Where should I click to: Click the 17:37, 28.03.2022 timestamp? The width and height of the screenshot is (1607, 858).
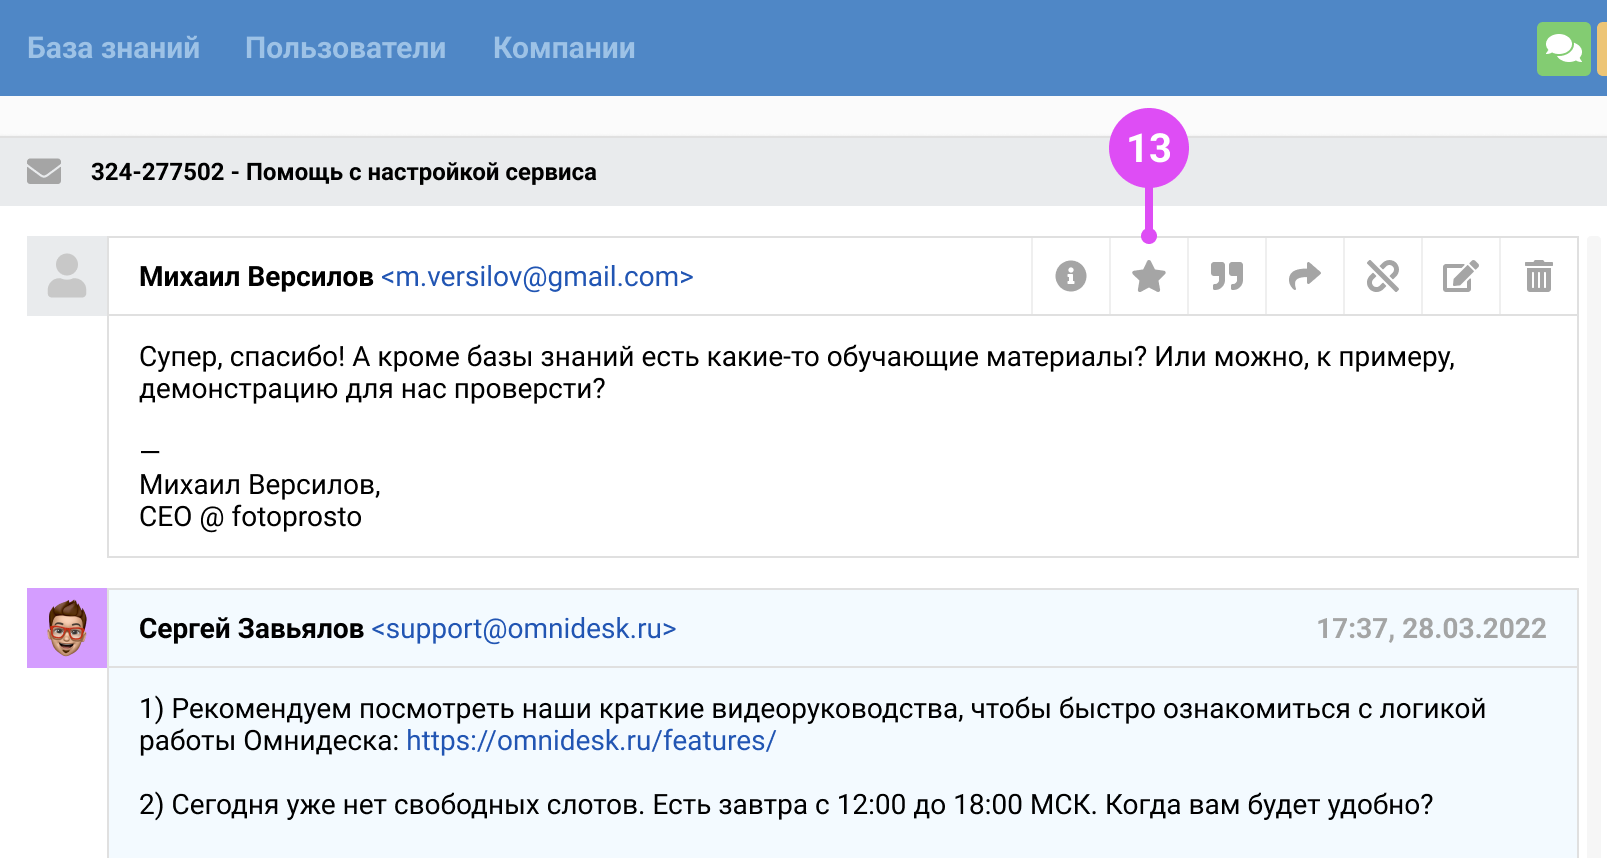coord(1431,629)
